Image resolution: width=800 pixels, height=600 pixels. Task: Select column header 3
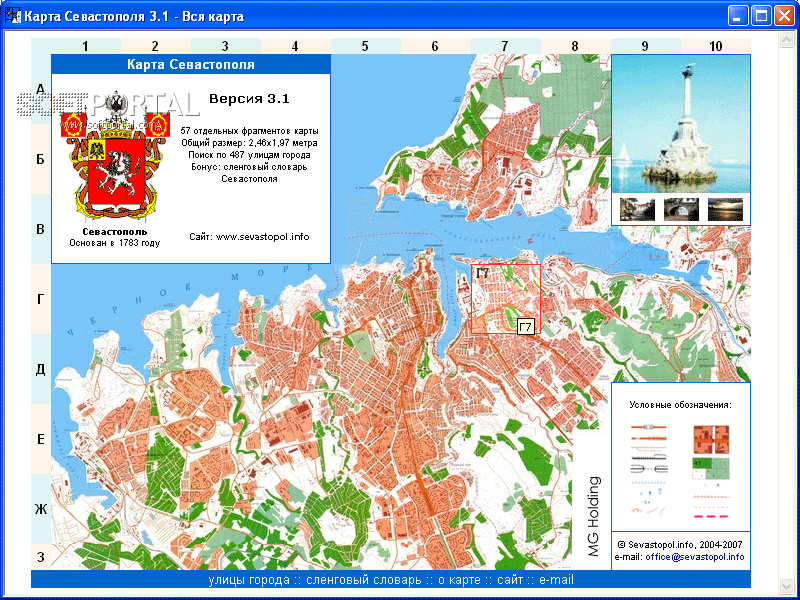pyautogui.click(x=225, y=46)
